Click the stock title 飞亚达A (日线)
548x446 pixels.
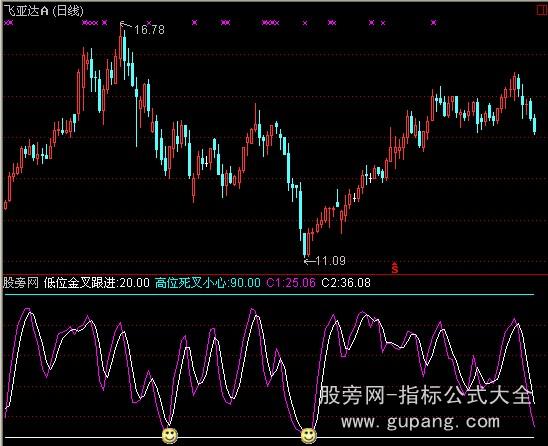44,11
